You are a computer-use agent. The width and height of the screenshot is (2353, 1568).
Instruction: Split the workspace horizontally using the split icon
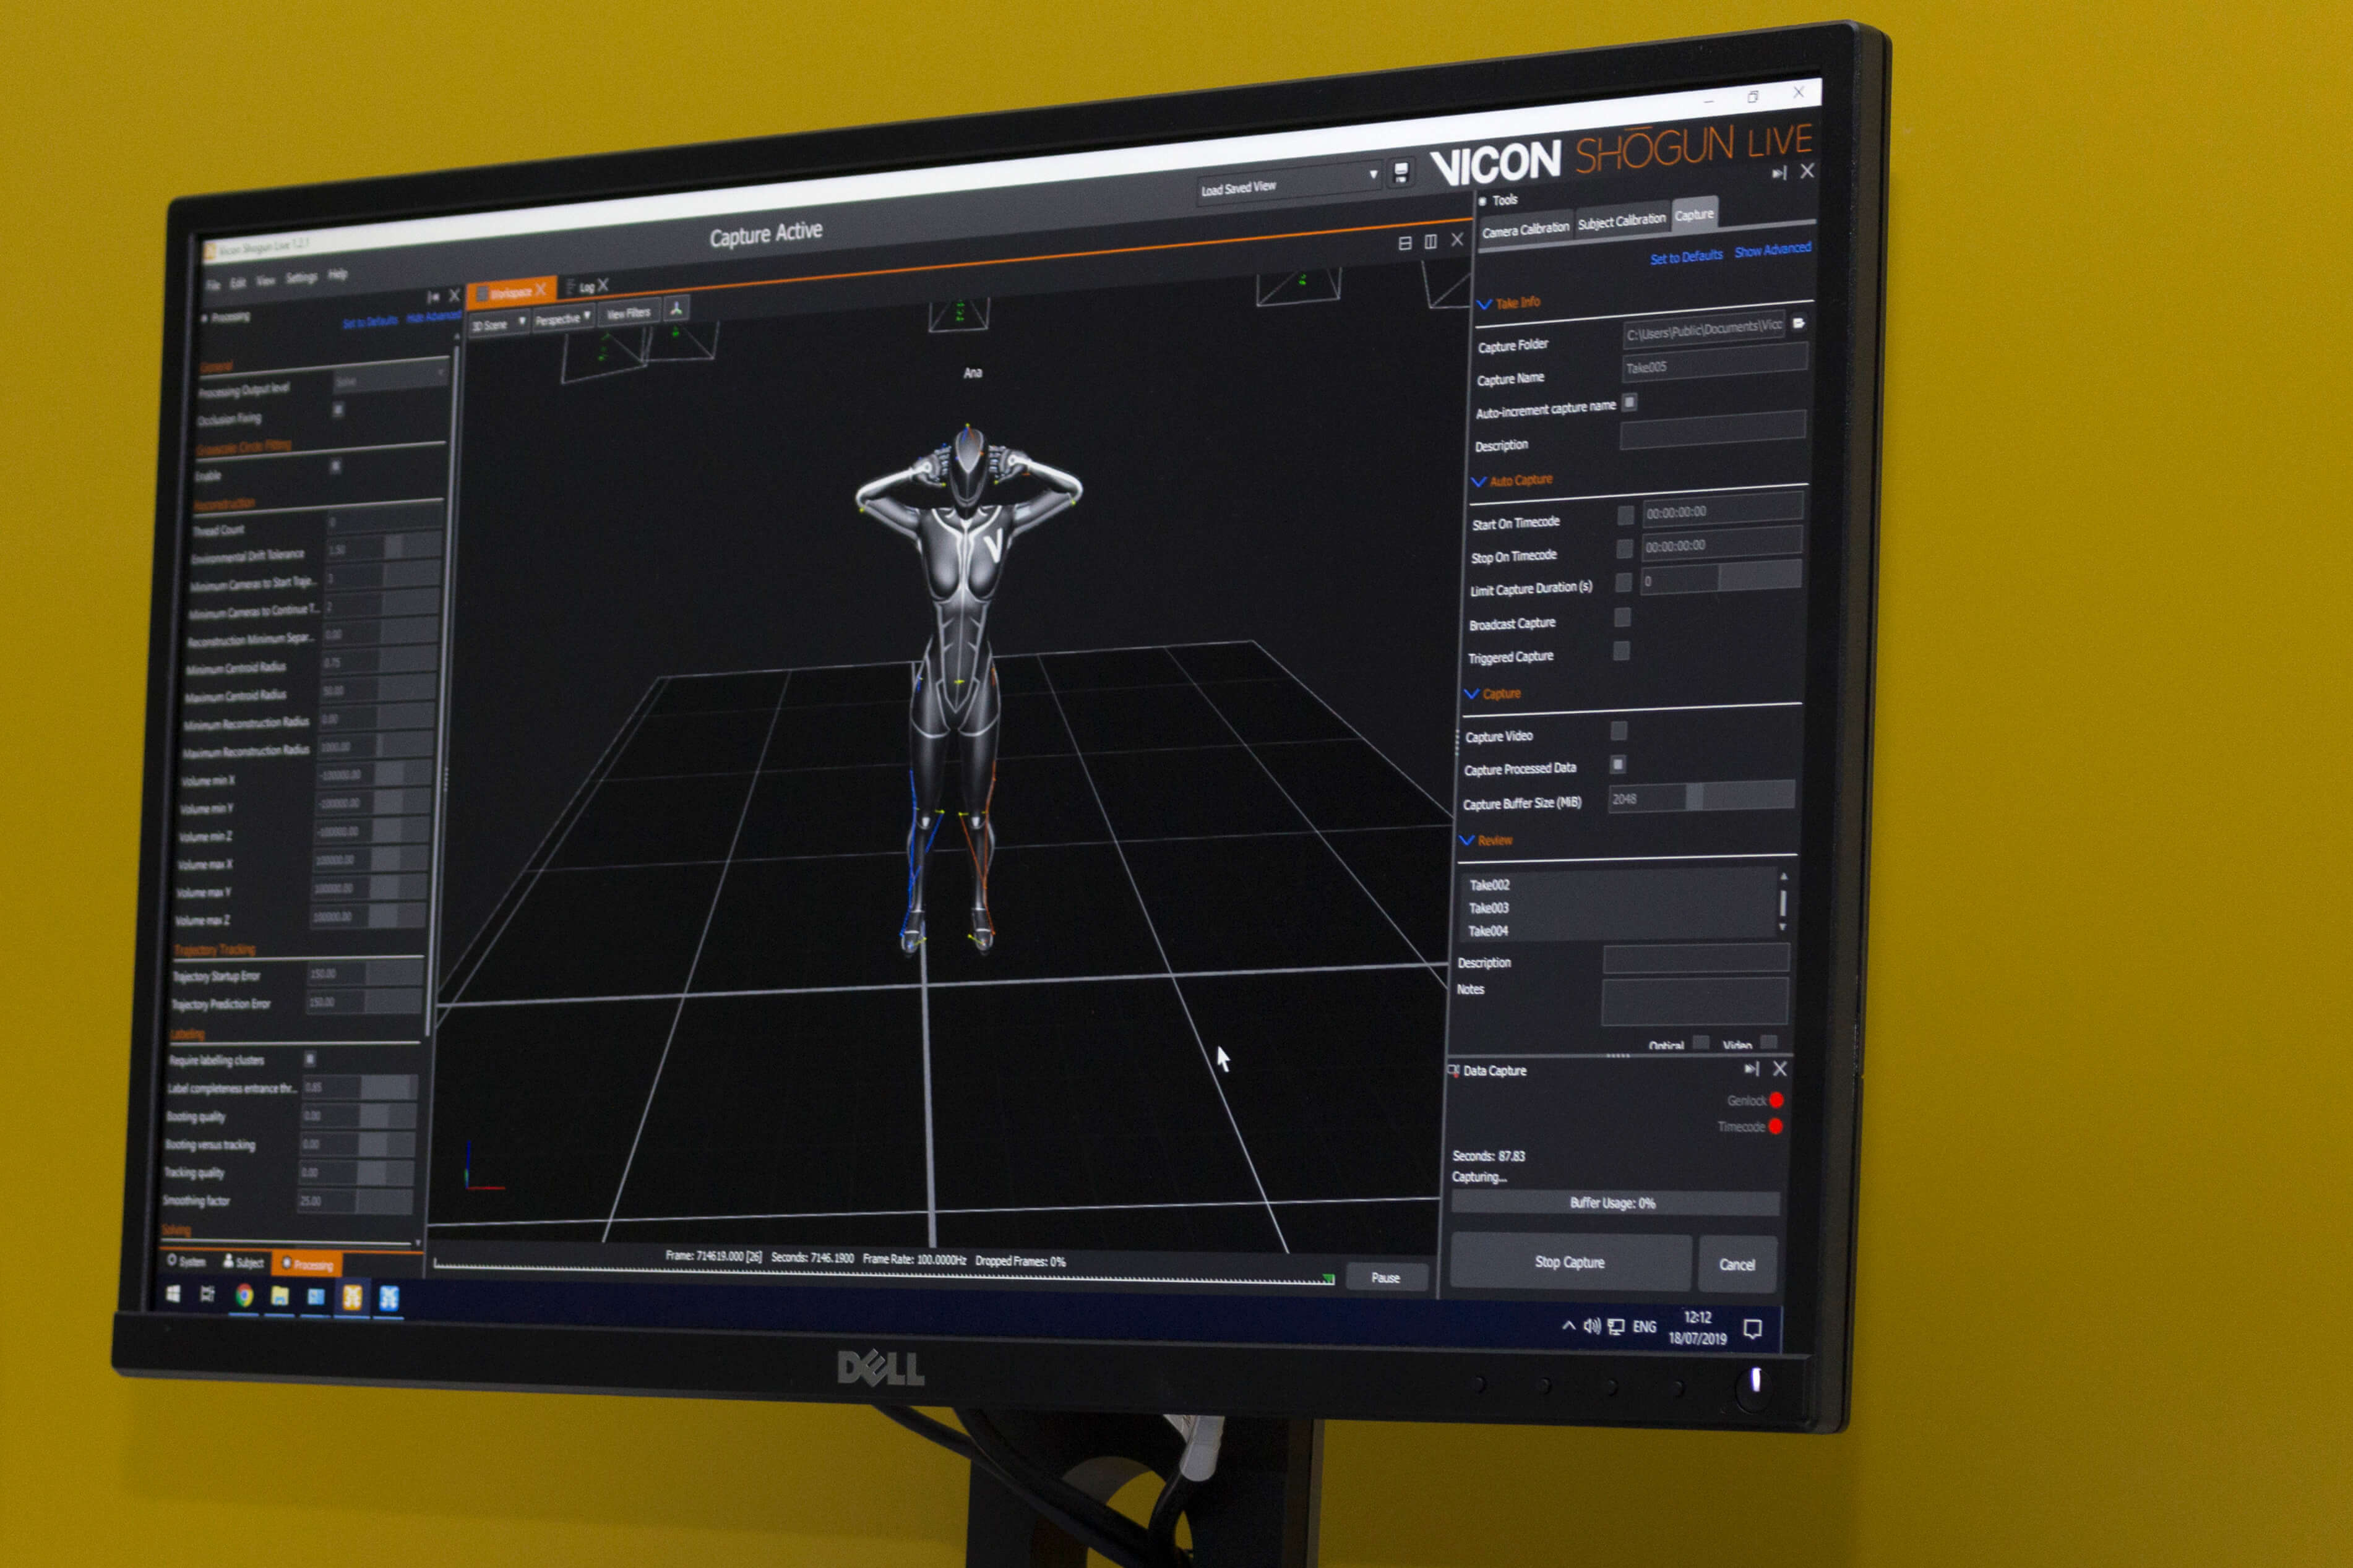coord(1404,243)
